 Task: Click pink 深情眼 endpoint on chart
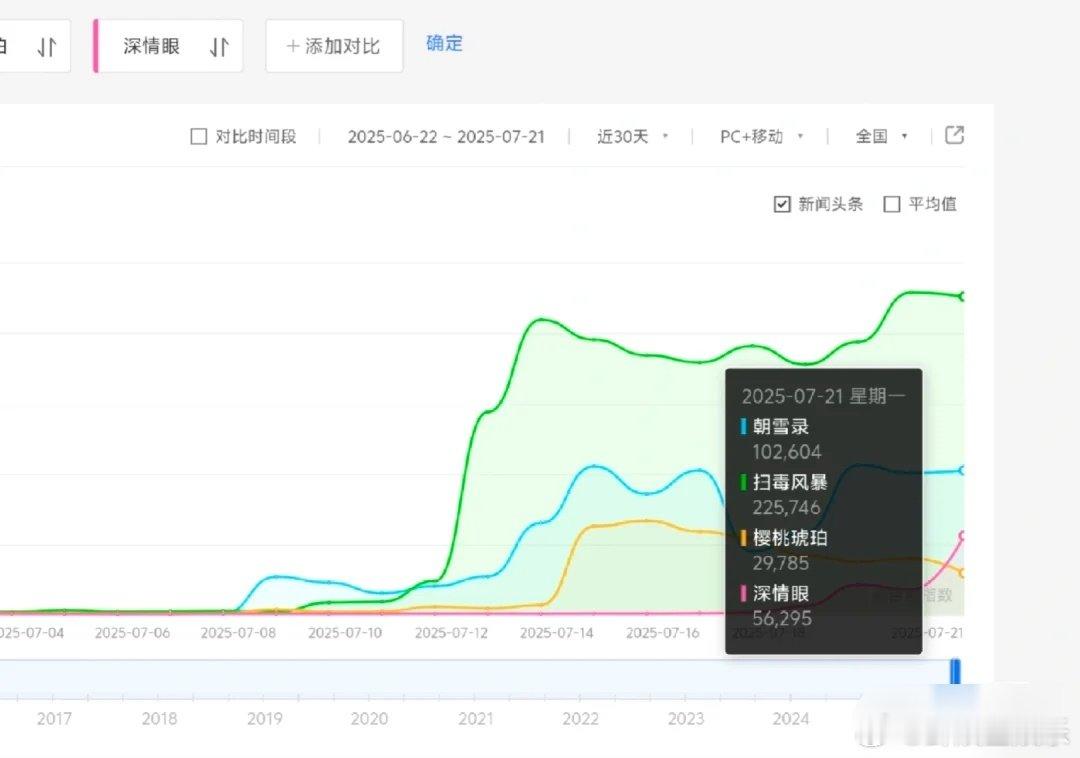[x=962, y=535]
